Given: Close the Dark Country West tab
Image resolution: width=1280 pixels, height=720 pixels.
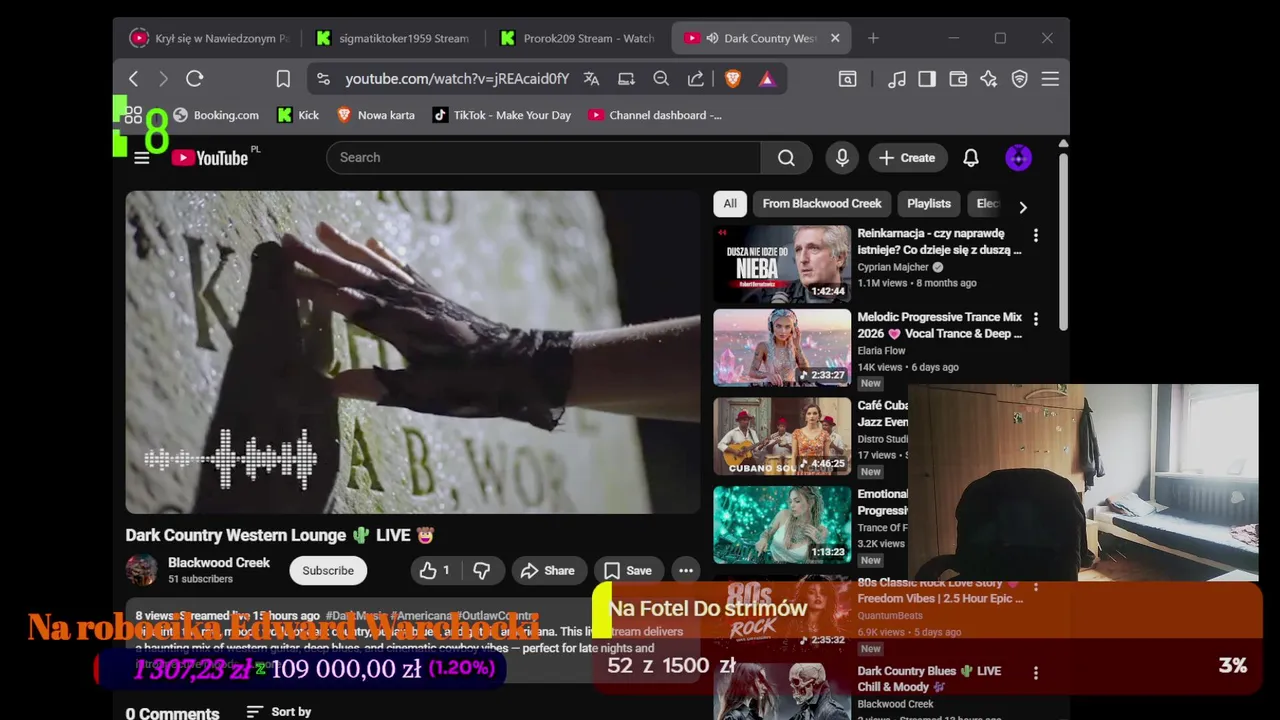Looking at the screenshot, I should 835,38.
